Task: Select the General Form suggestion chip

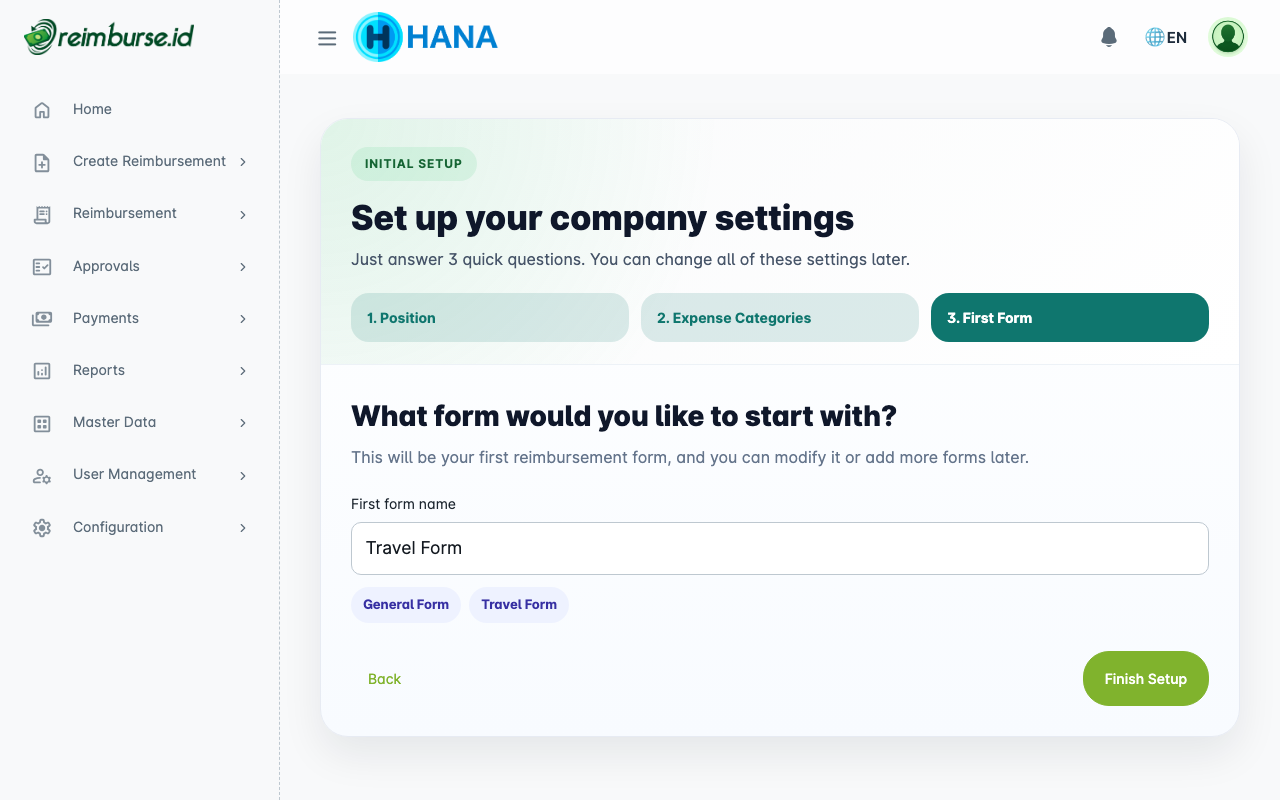Action: 405,604
